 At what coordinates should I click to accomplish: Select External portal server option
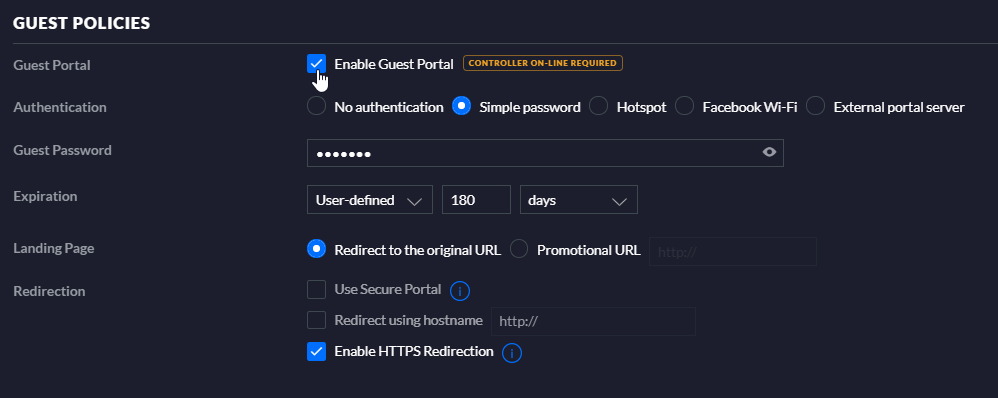click(x=815, y=106)
